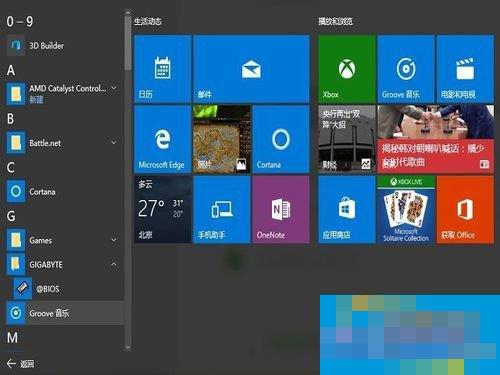Click the Games folder icon
Viewport: 500px width, 375px height.
(16, 240)
